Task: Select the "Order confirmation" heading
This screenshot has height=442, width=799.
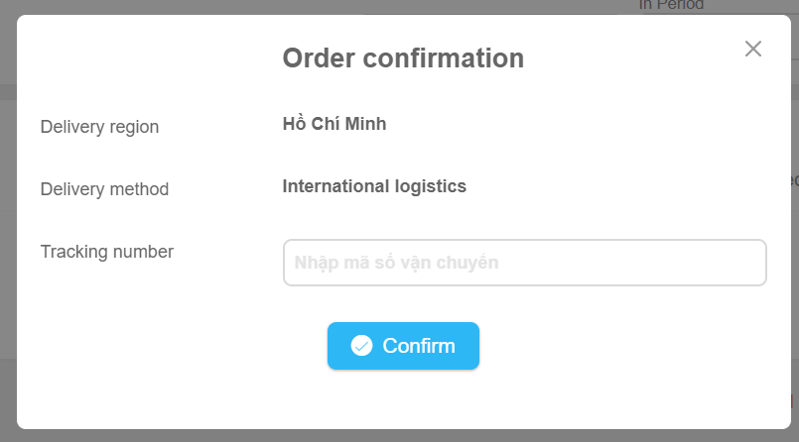Action: [403, 58]
